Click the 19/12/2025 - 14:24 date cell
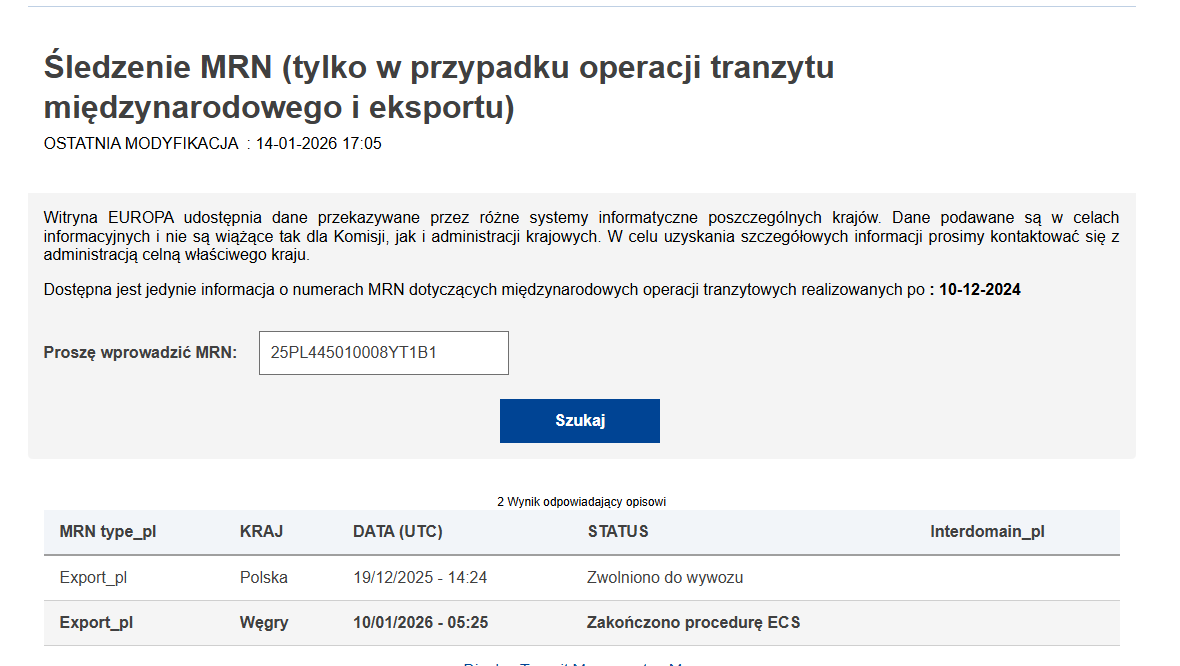 [x=420, y=578]
